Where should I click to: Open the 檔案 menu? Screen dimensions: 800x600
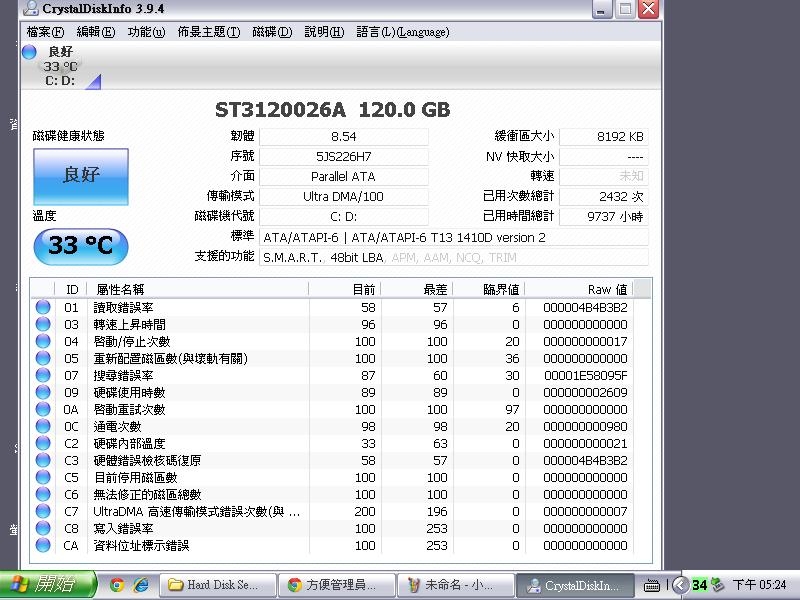tap(47, 32)
